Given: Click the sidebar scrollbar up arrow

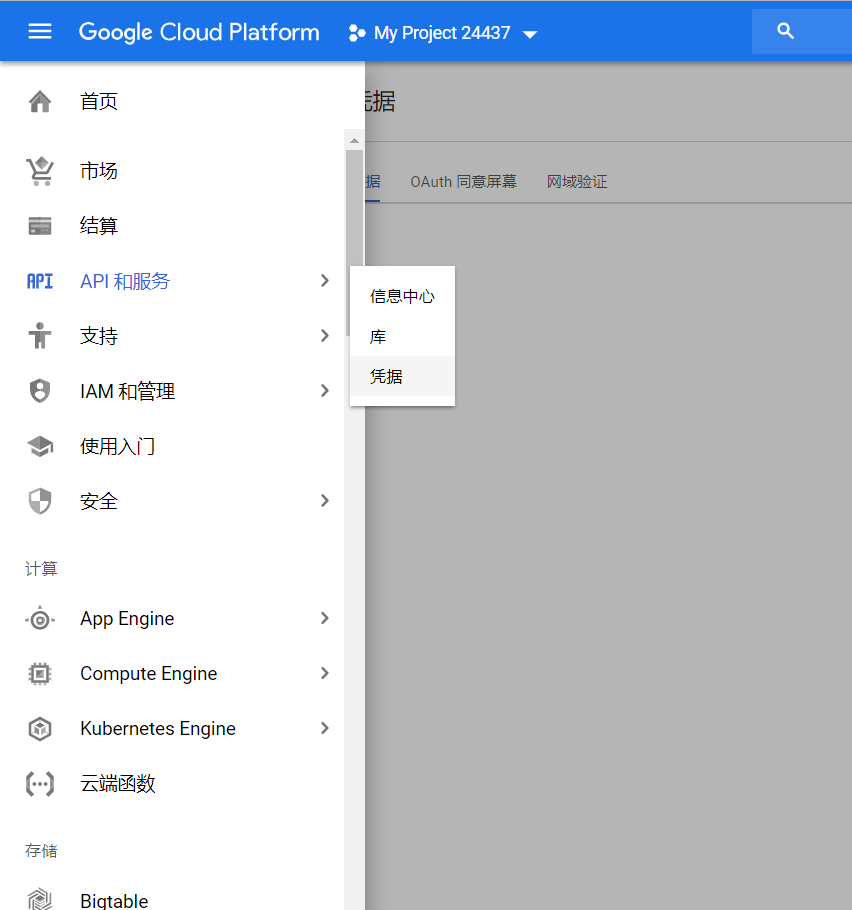Looking at the screenshot, I should 354,140.
